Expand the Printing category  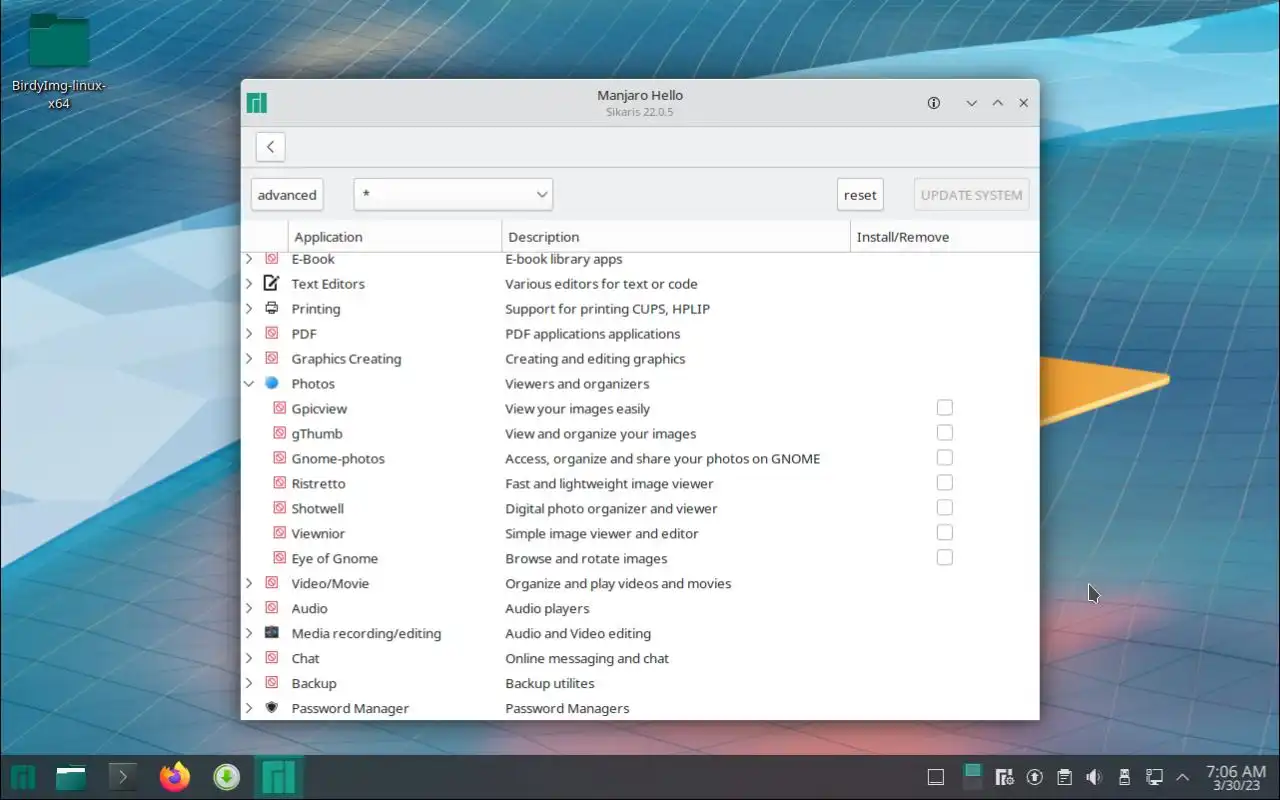pyautogui.click(x=249, y=308)
